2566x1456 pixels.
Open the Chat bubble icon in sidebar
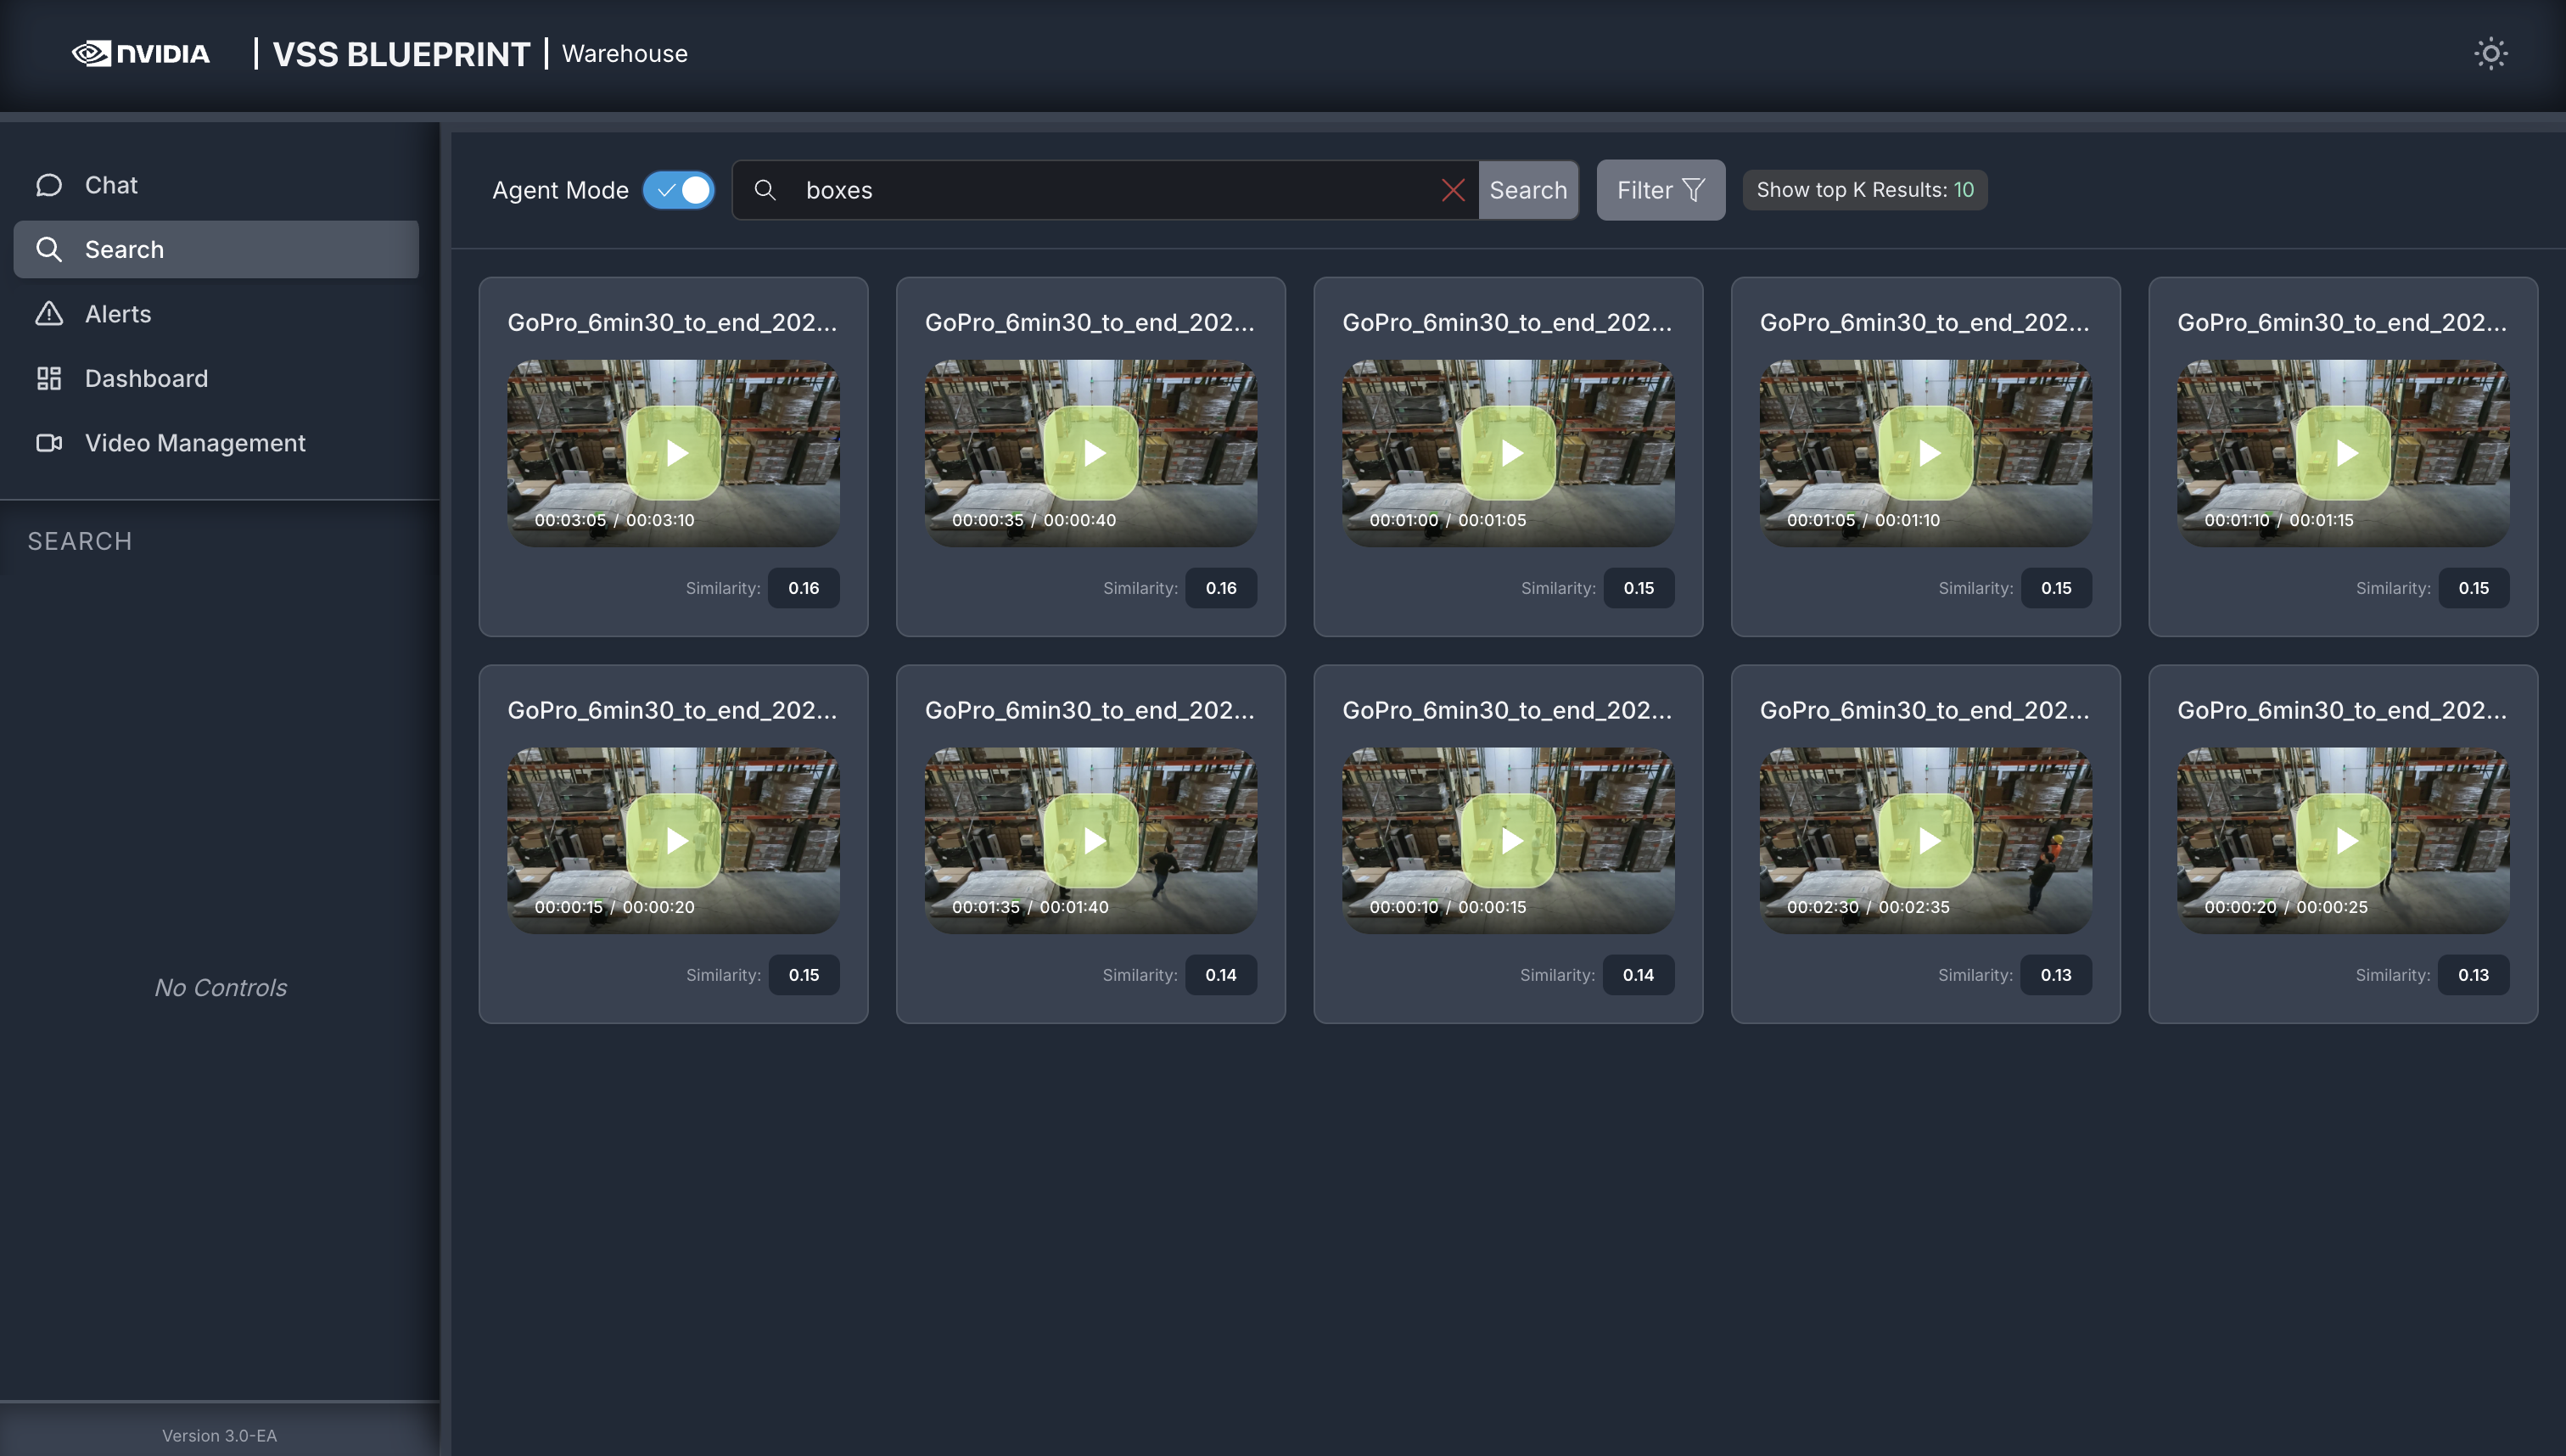(x=50, y=185)
